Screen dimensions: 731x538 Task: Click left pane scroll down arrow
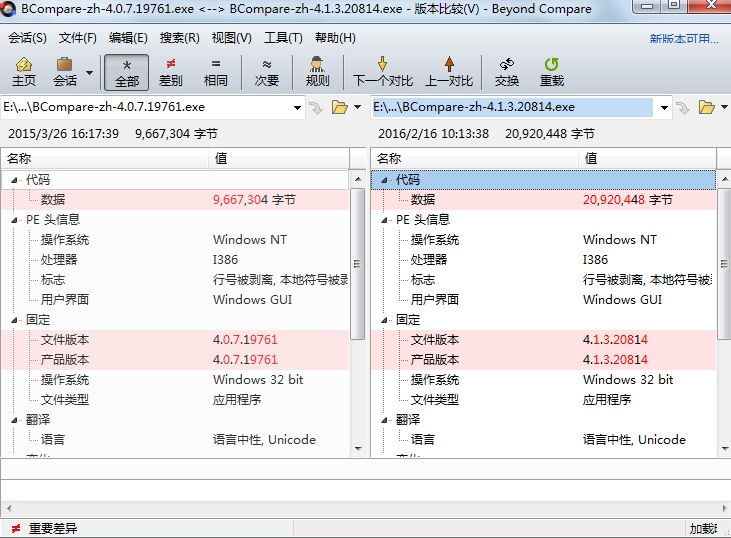point(358,448)
